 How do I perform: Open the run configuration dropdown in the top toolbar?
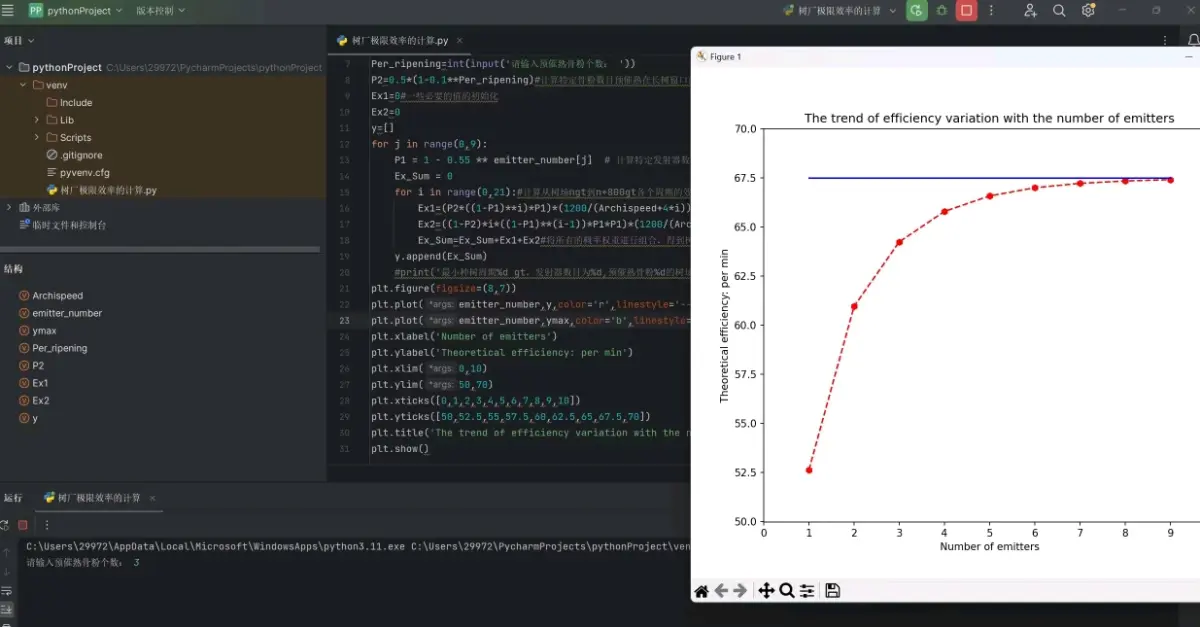tap(838, 10)
